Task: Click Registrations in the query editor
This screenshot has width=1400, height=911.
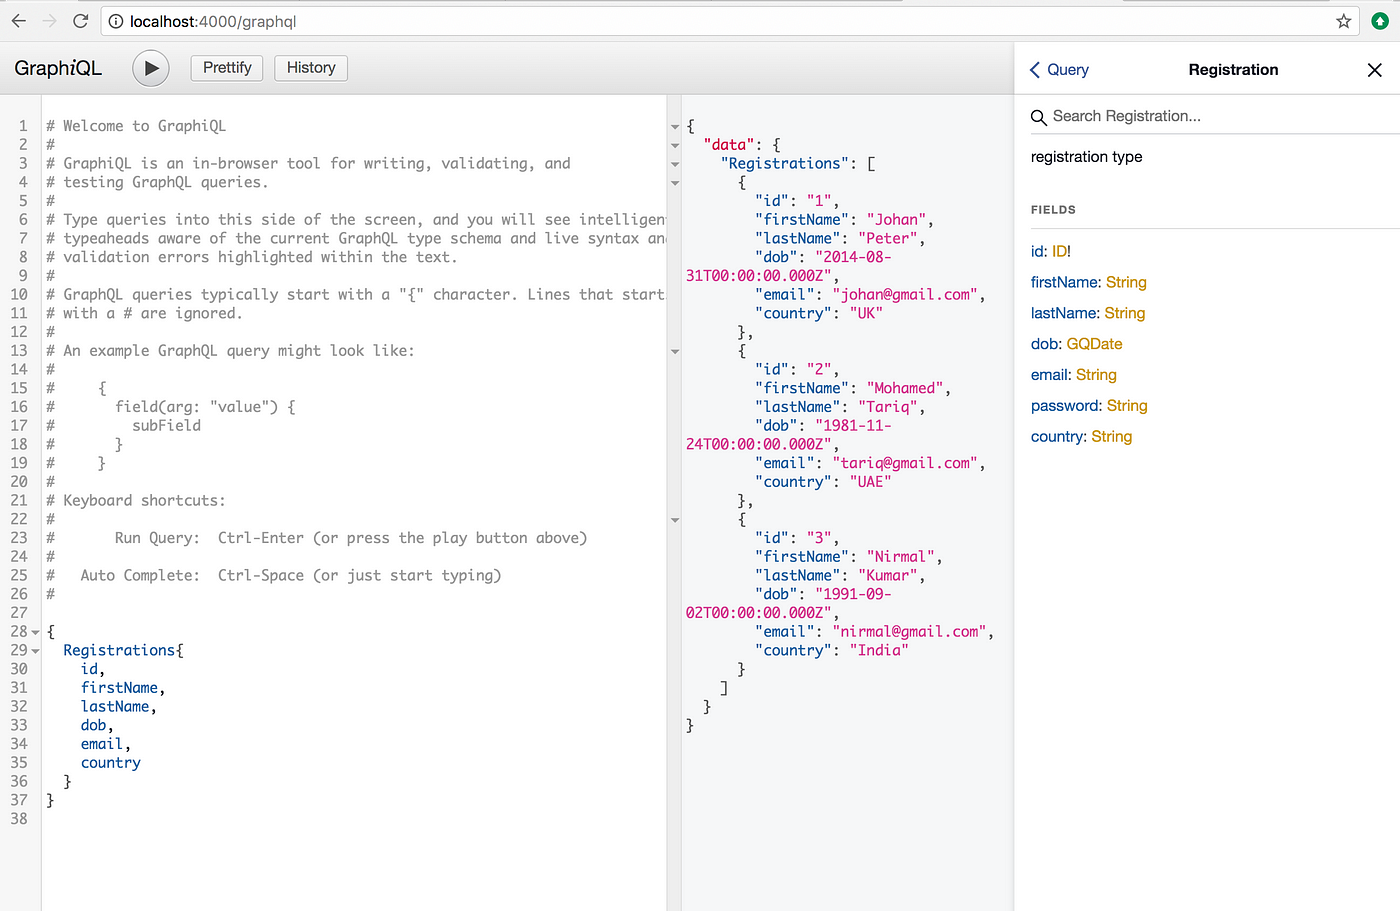Action: coord(119,650)
